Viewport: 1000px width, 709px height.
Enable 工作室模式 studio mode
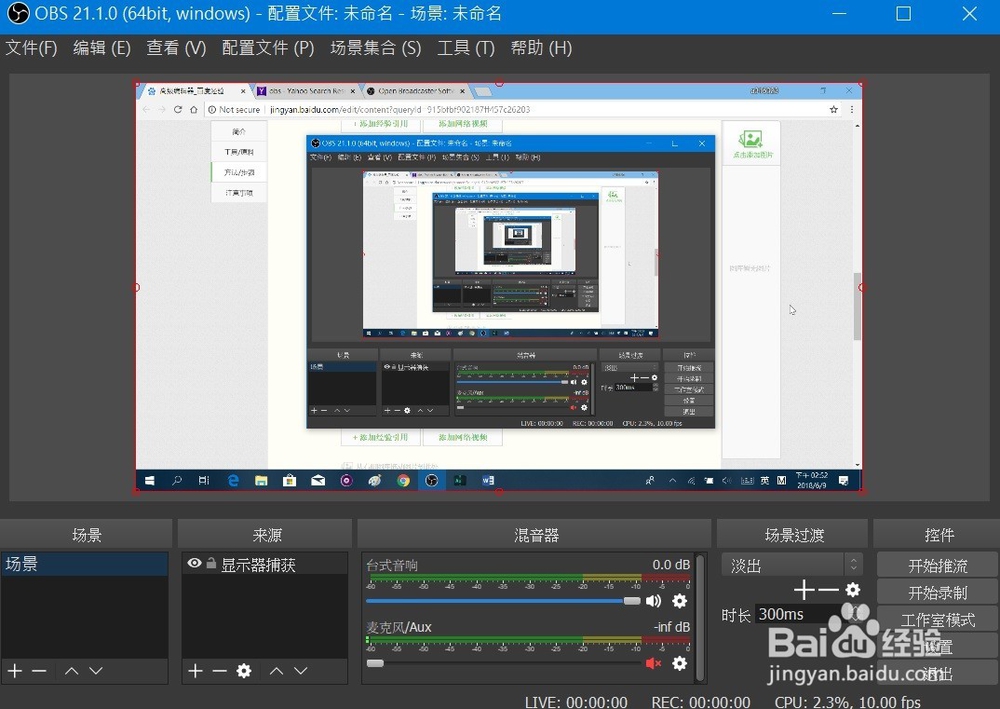pyautogui.click(x=937, y=620)
